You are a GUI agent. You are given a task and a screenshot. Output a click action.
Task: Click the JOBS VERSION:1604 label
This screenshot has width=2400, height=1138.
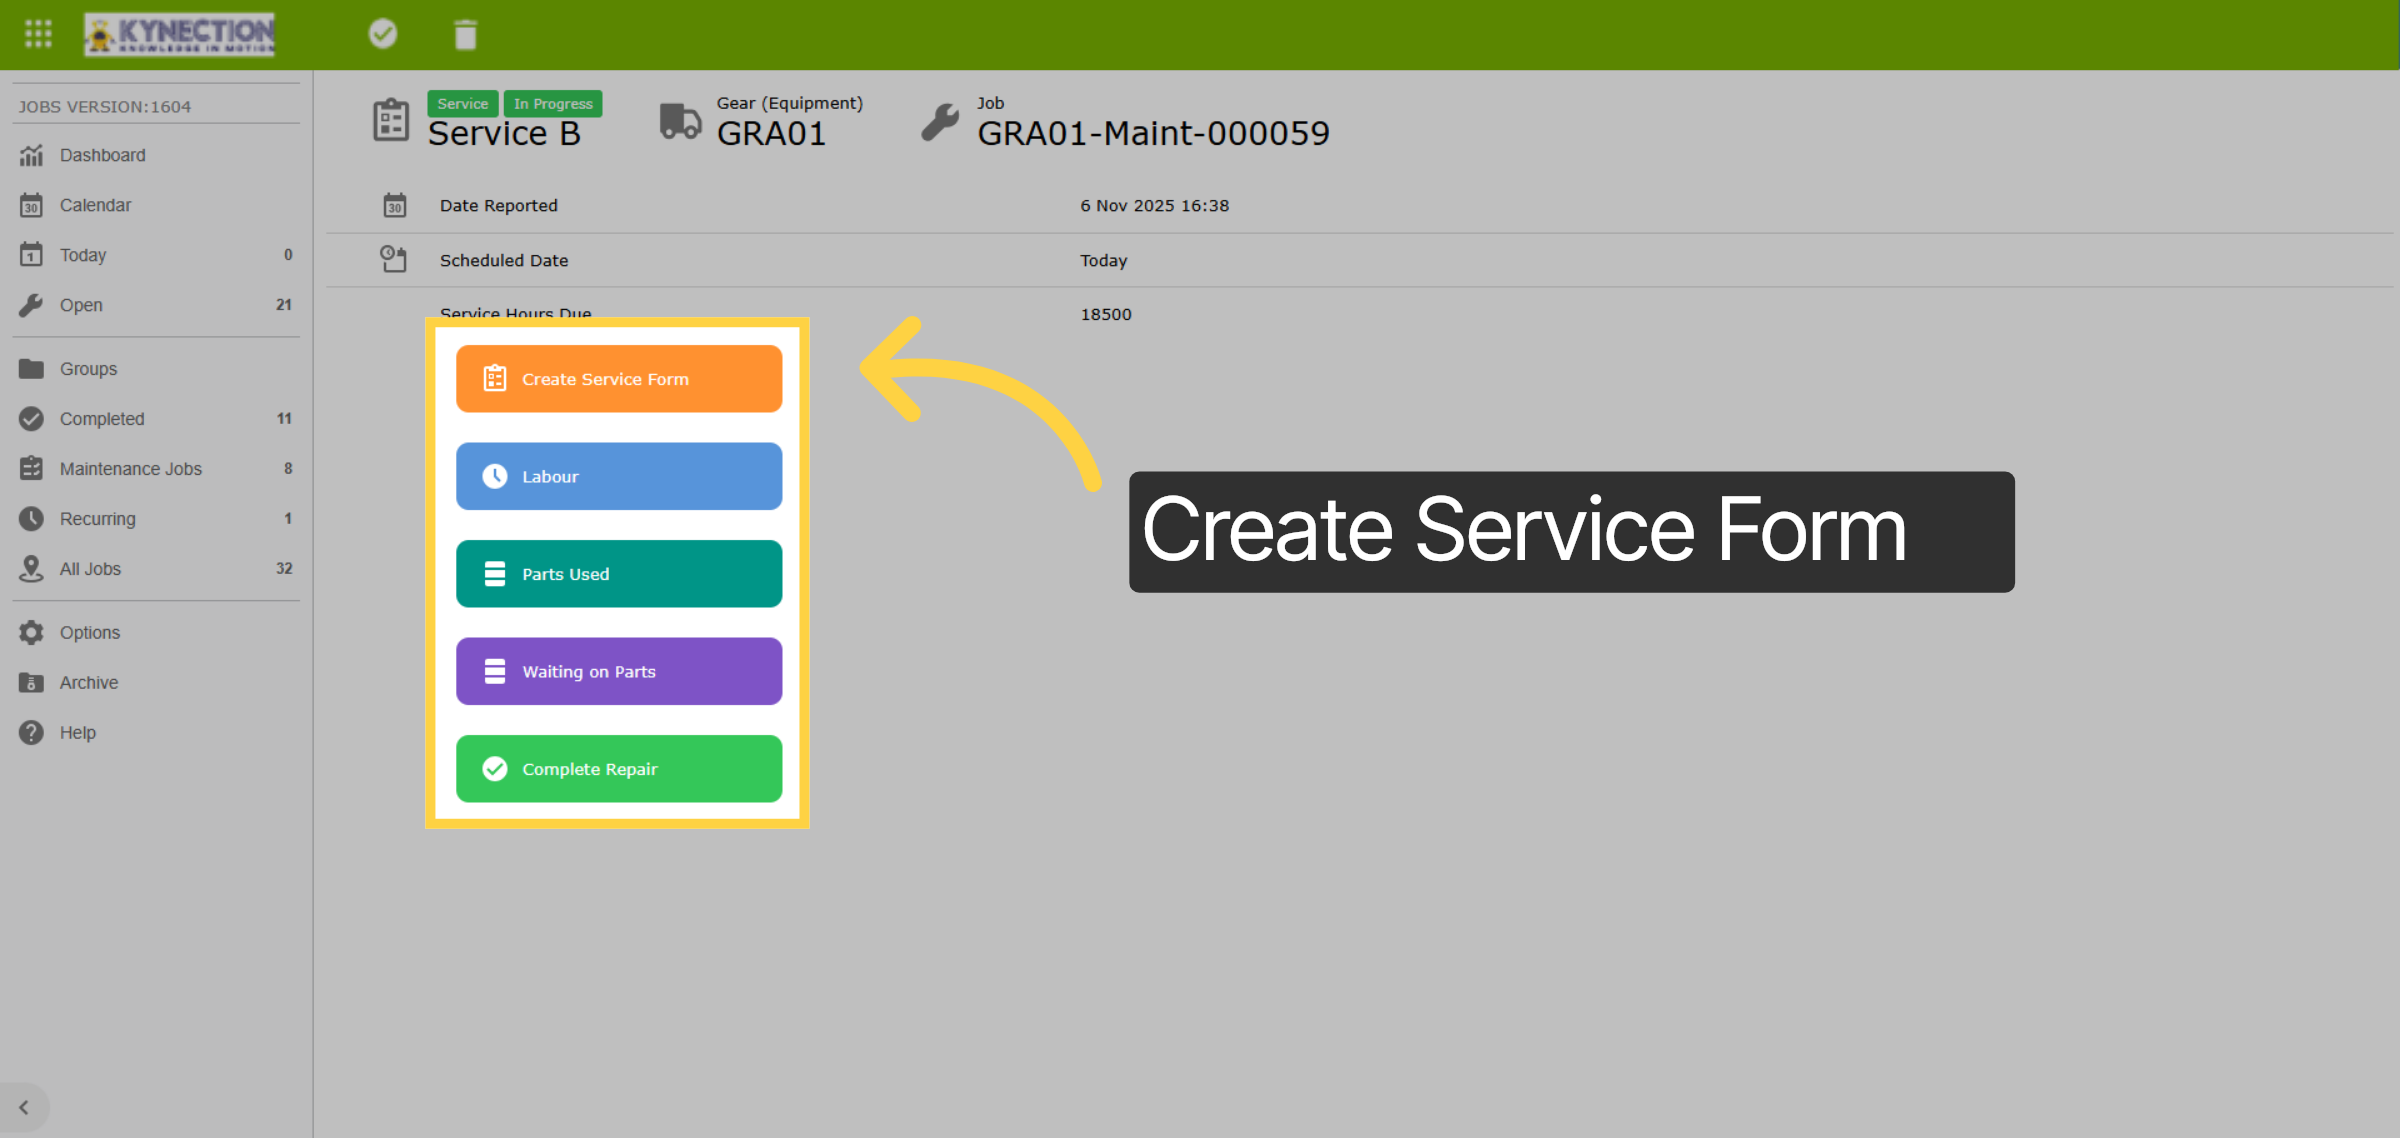(x=105, y=107)
